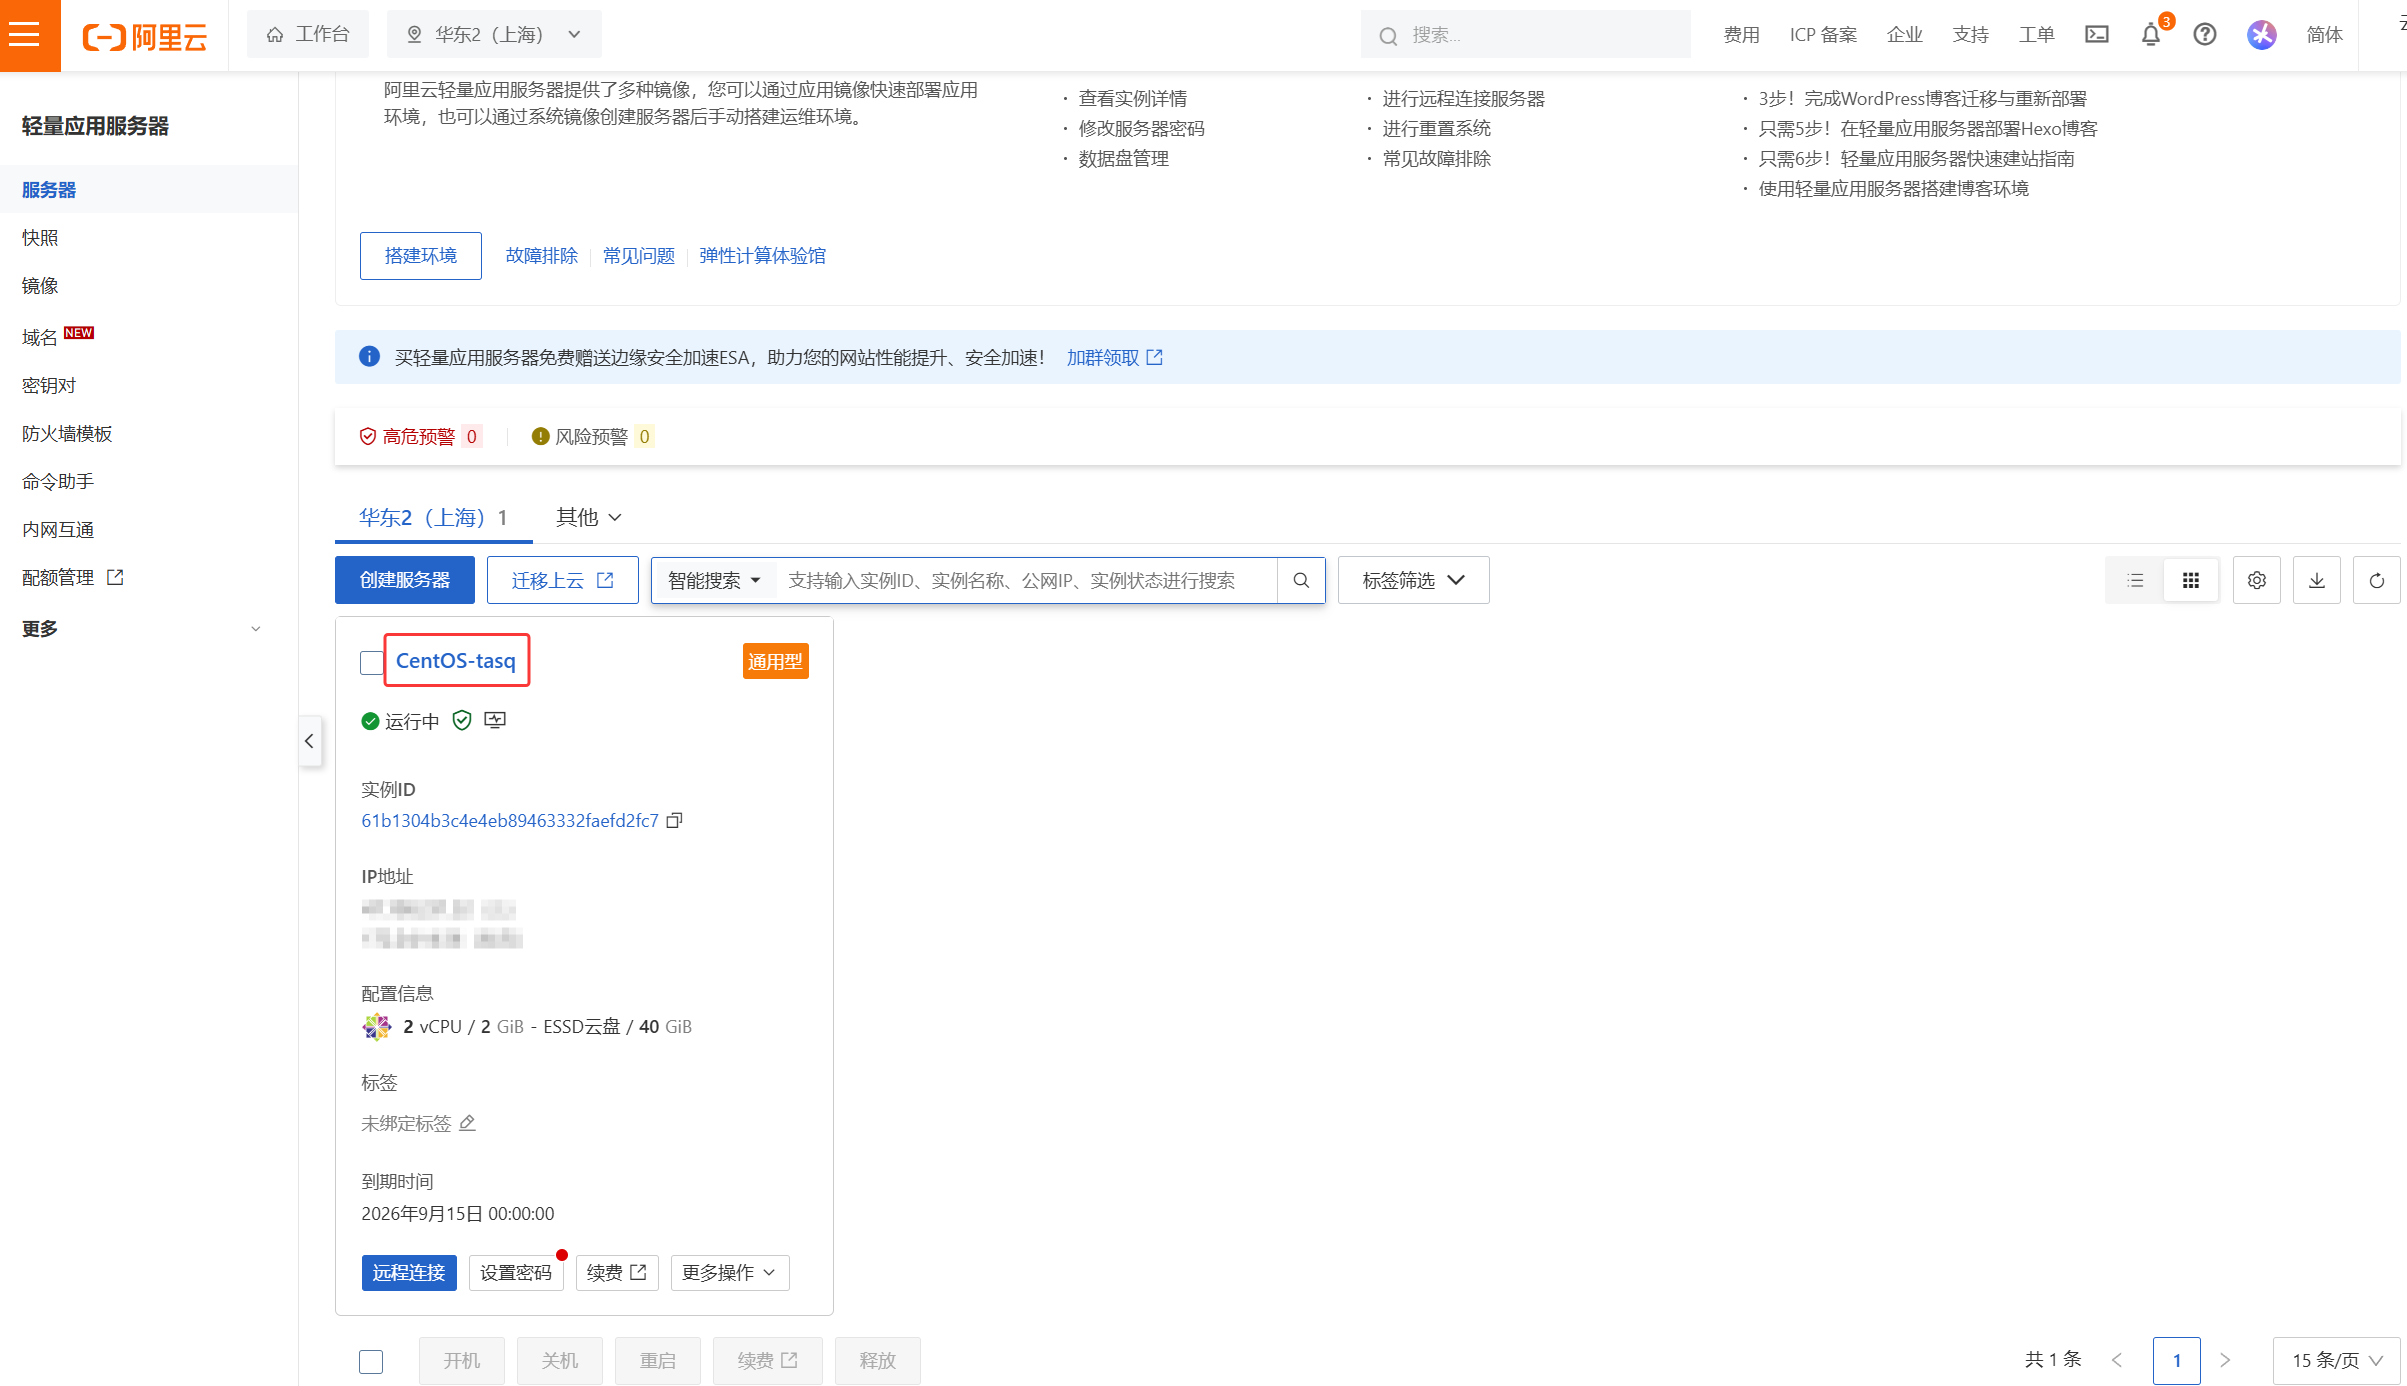The height and width of the screenshot is (1386, 2407).
Task: Switch to the 快照 sidebar tab
Action: 40,237
